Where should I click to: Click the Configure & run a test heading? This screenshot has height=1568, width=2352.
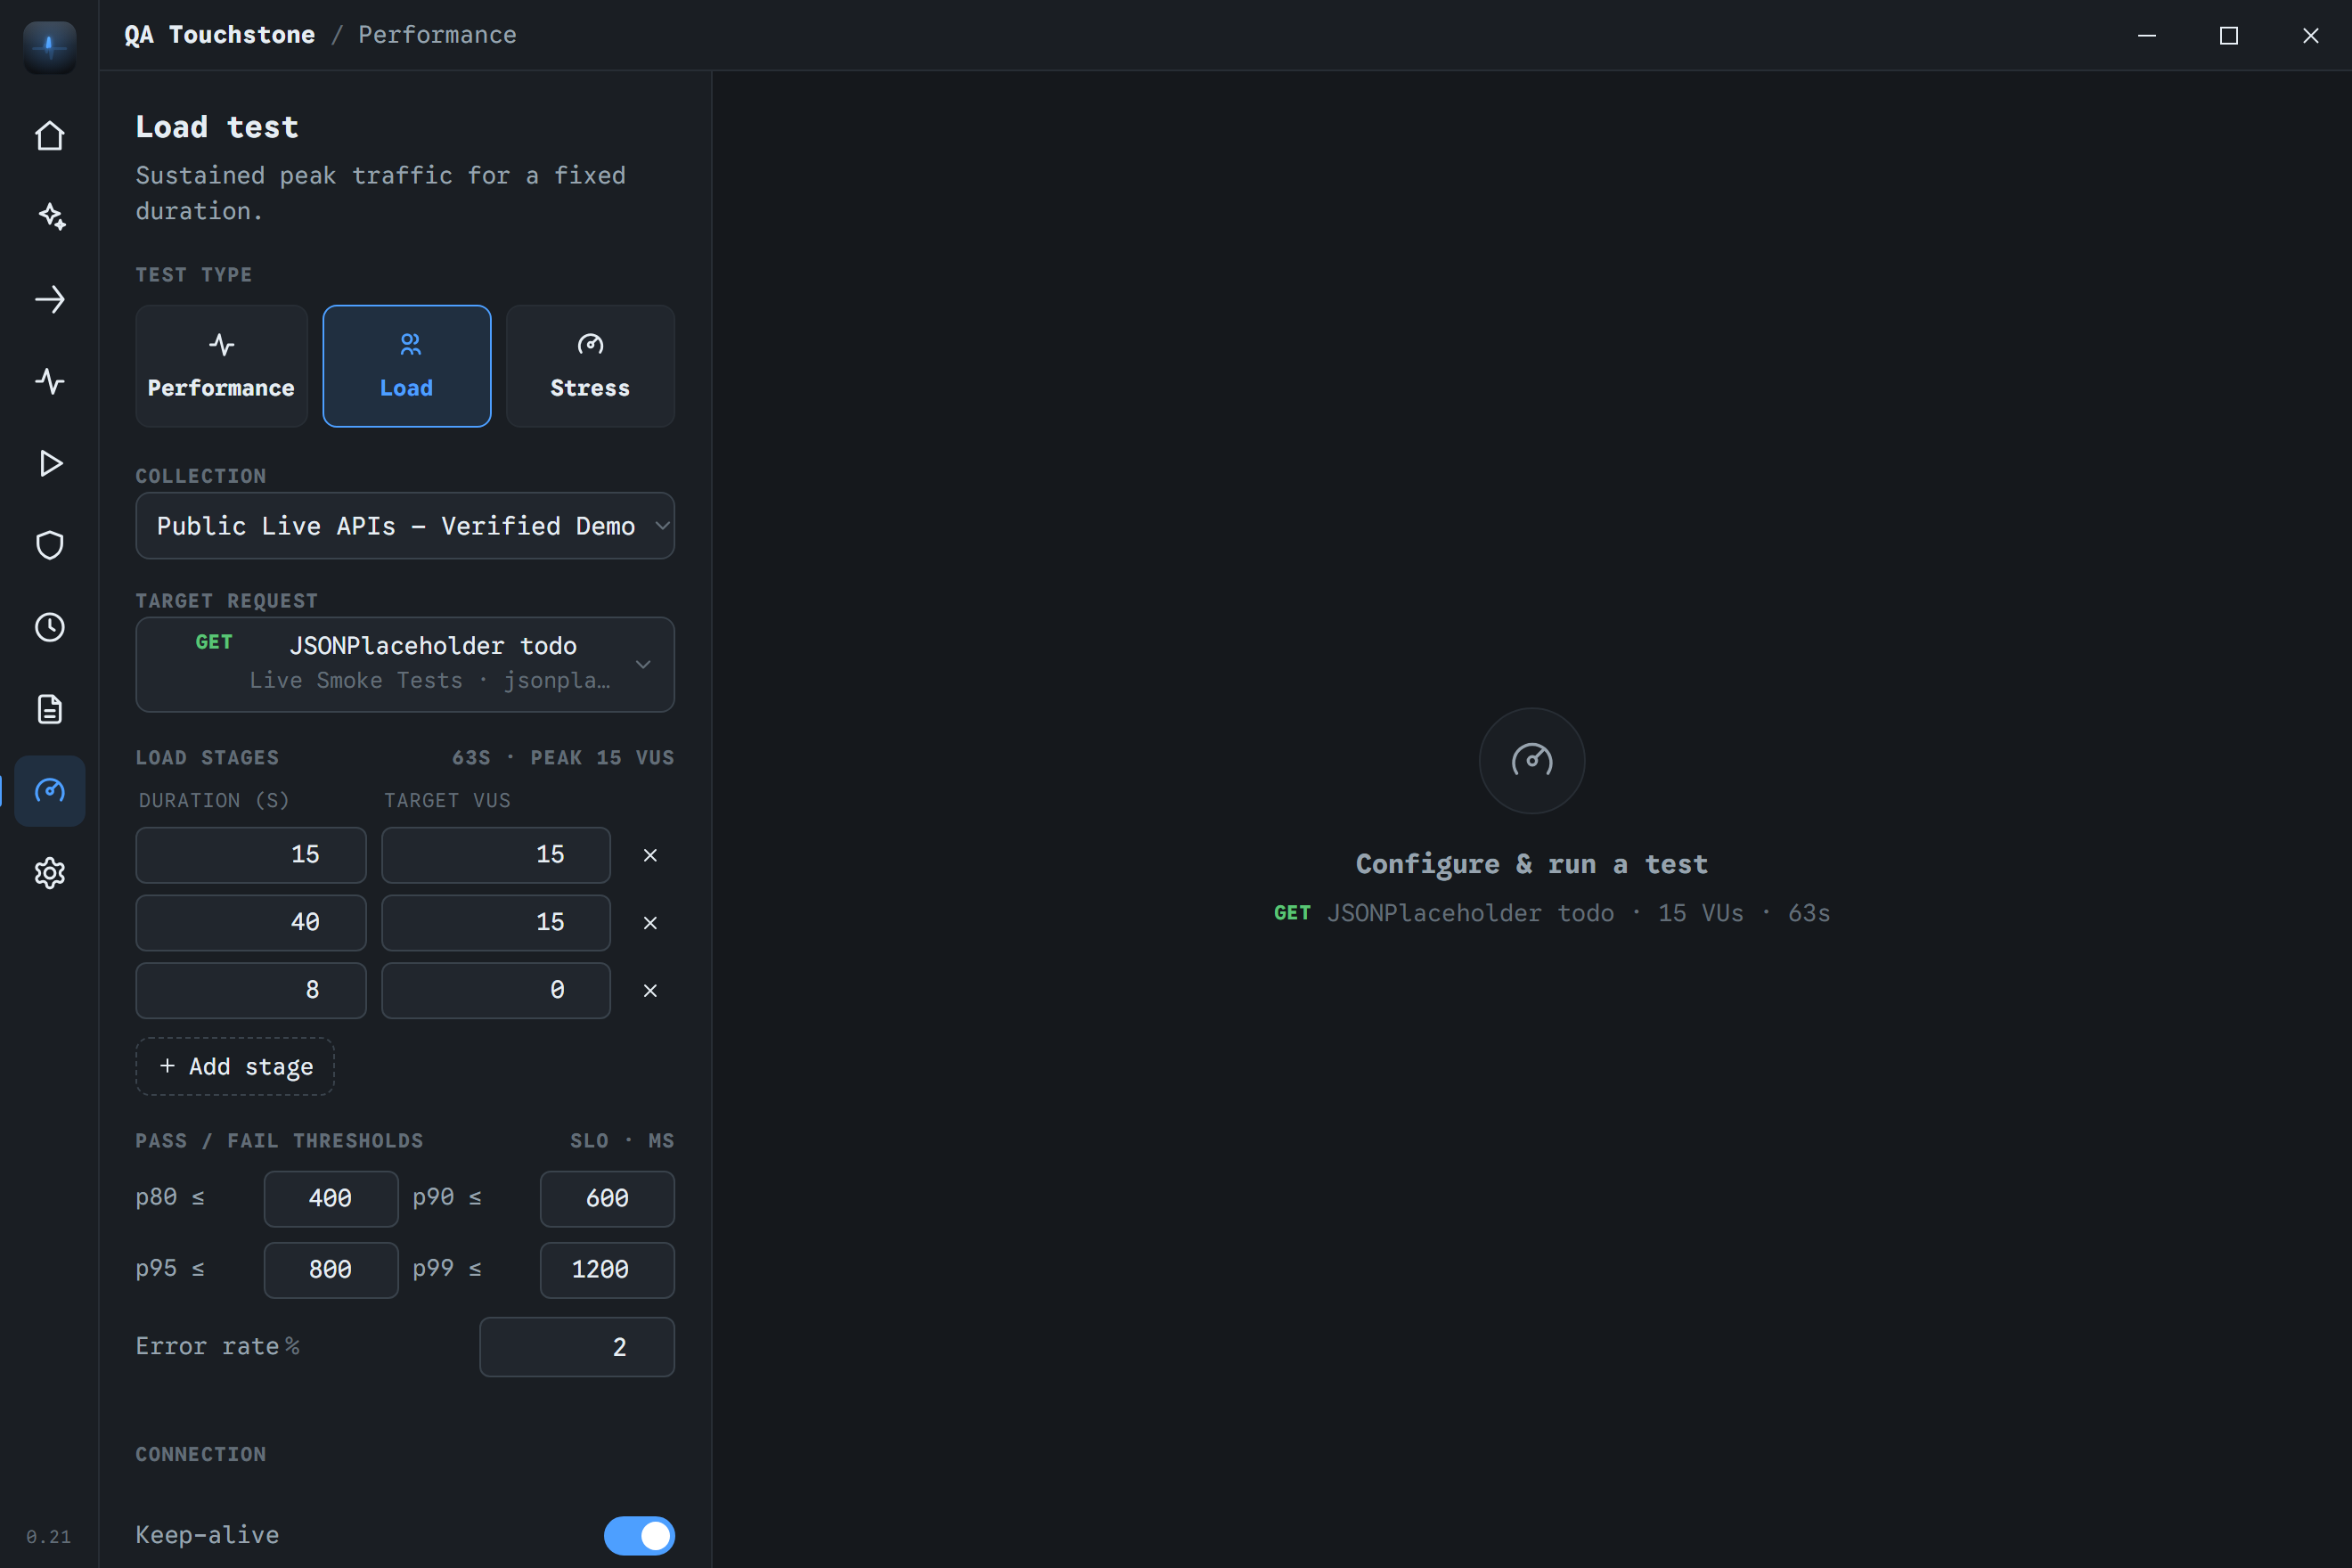point(1532,864)
